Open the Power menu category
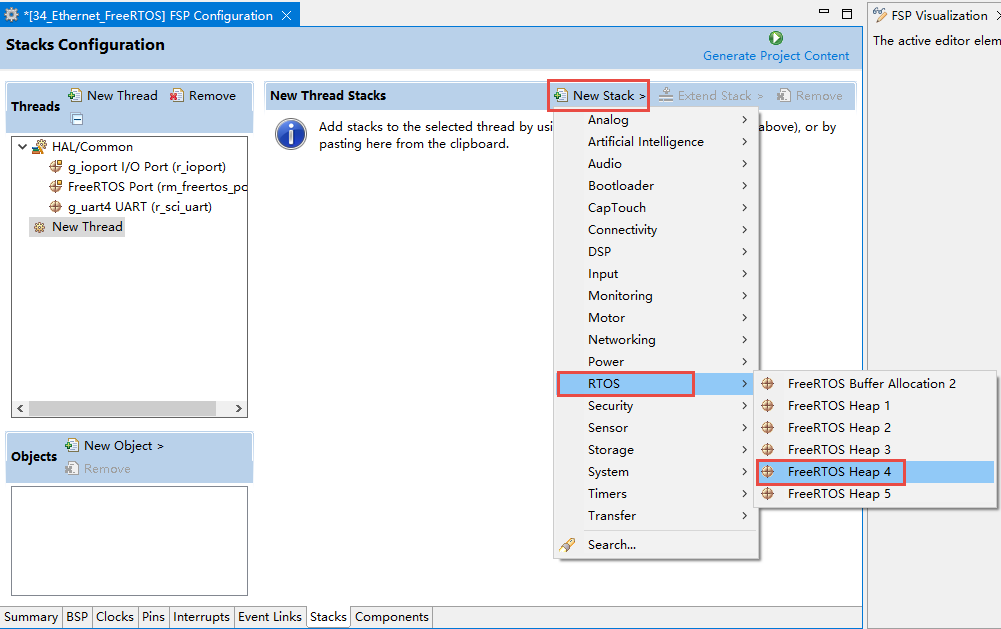 656,361
